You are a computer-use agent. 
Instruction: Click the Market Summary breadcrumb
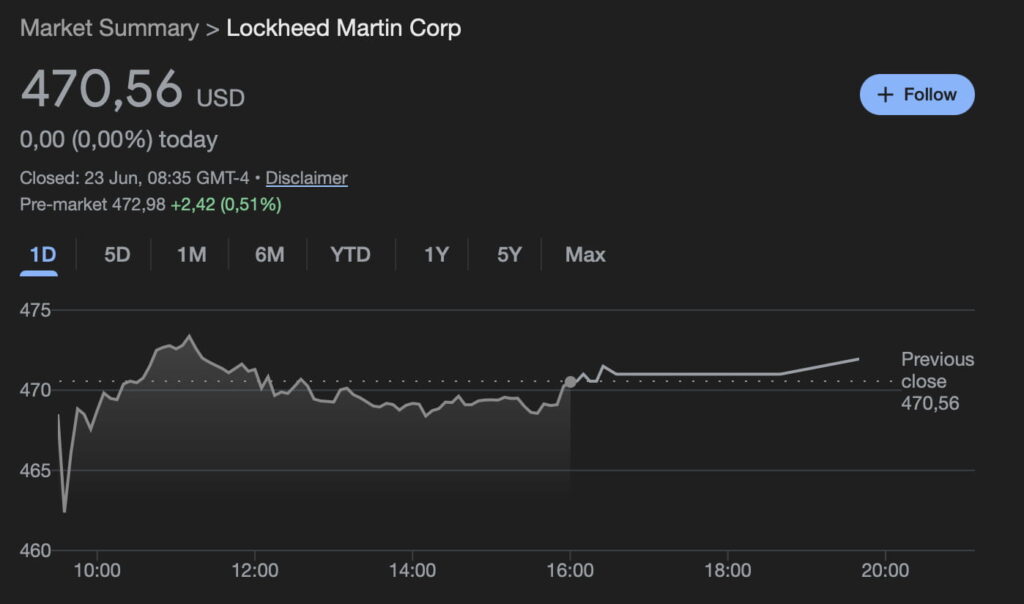[109, 28]
